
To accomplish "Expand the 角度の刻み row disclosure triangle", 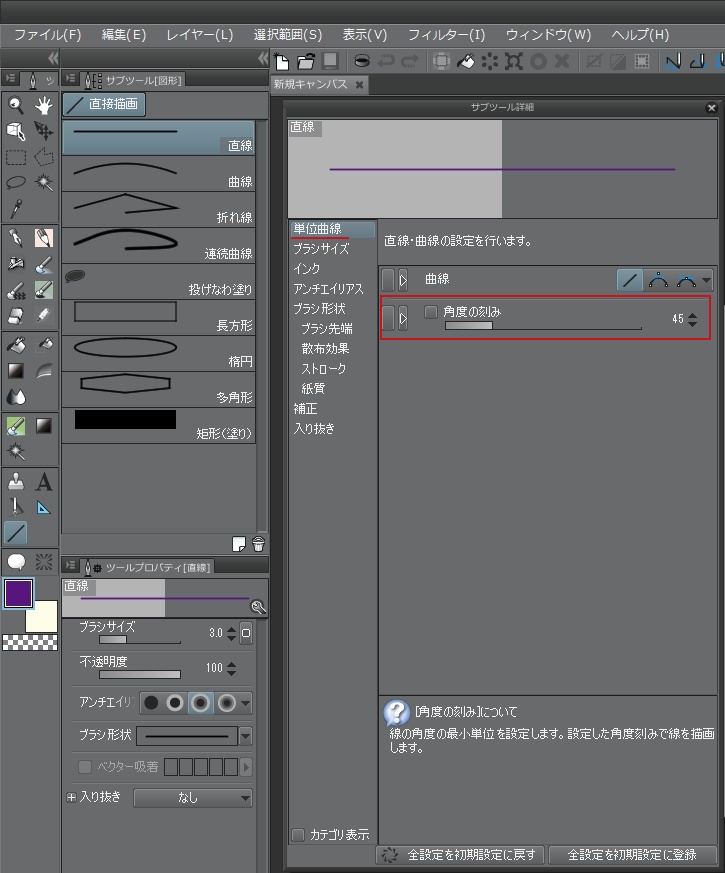I will 403,318.
